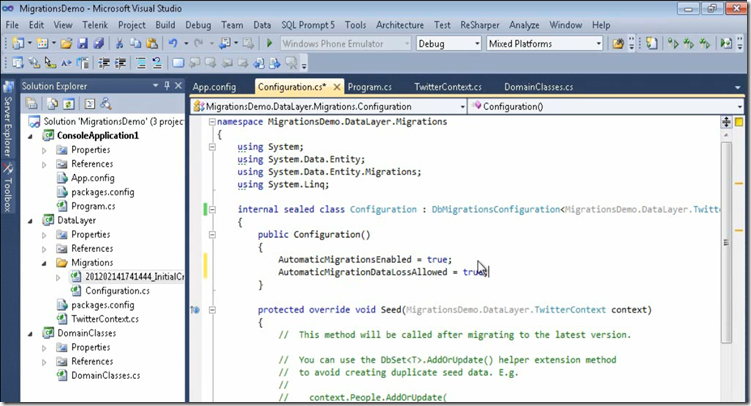Comment out the selected lines icon
This screenshot has width=751, height=406.
(x=141, y=63)
